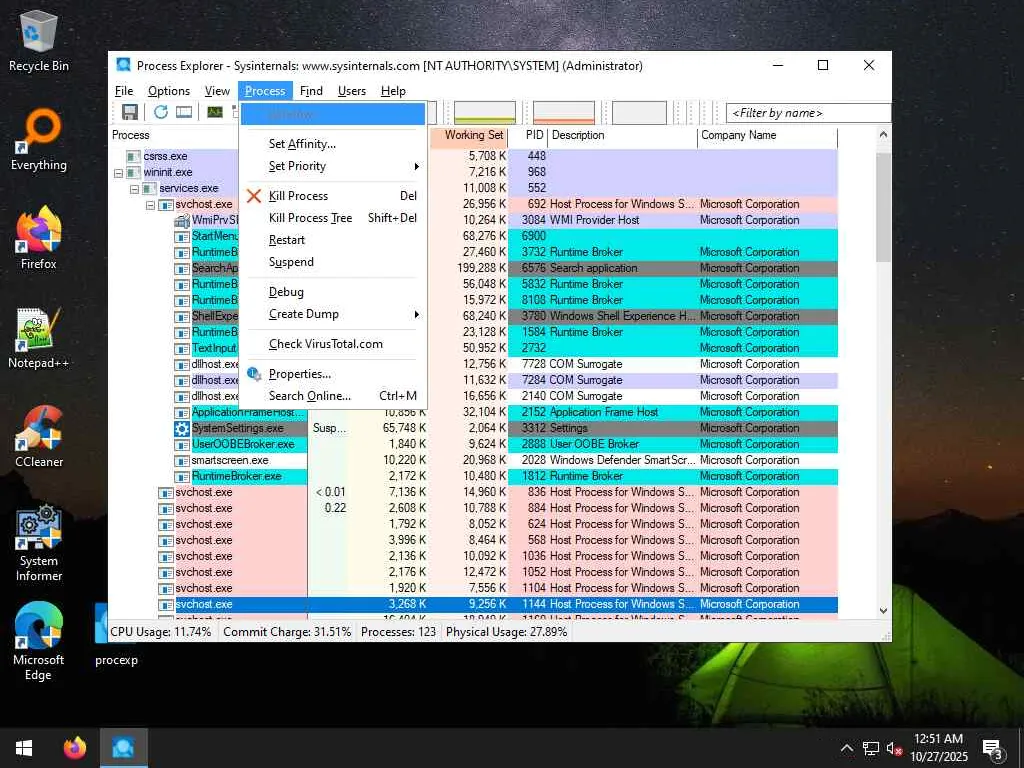1024x768 pixels.
Task: Click the WmiPrvSE process icon
Action: click(182, 220)
